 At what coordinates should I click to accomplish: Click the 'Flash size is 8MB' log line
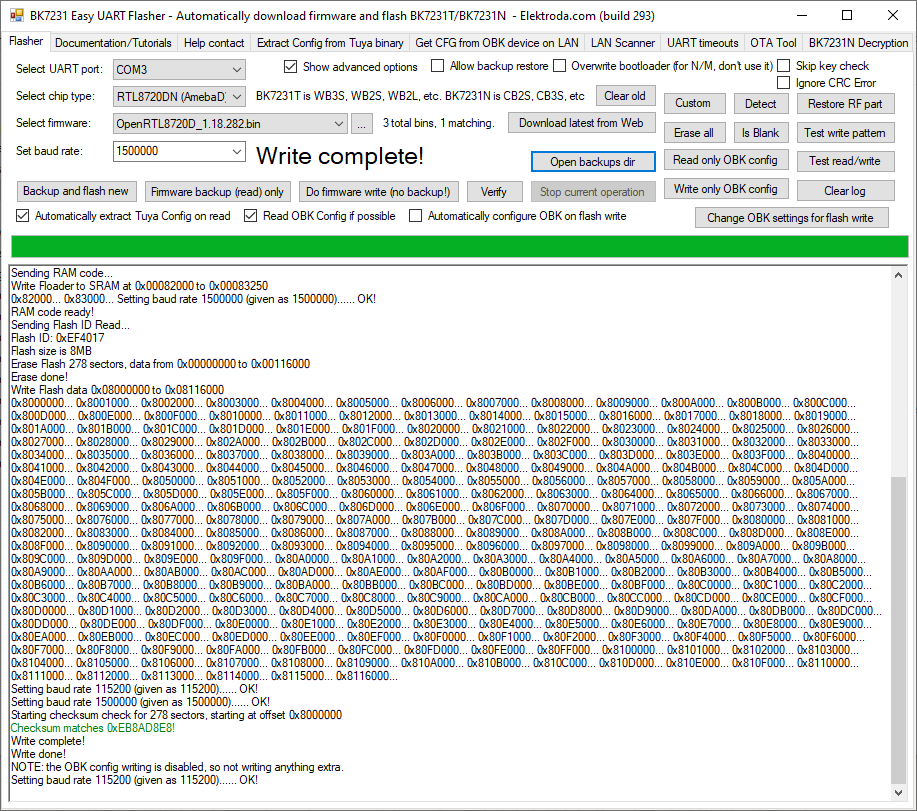[x=51, y=351]
